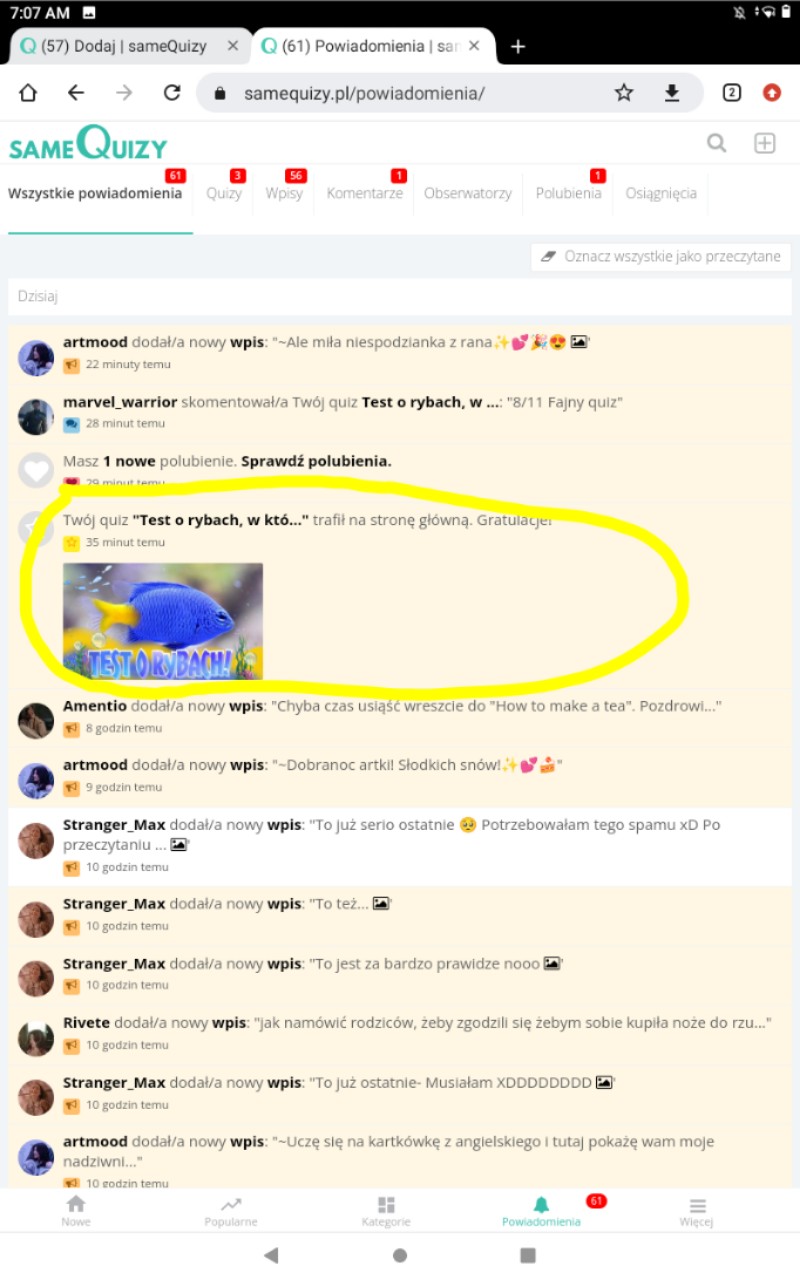
Task: Open the search magnifier icon
Action: click(717, 144)
